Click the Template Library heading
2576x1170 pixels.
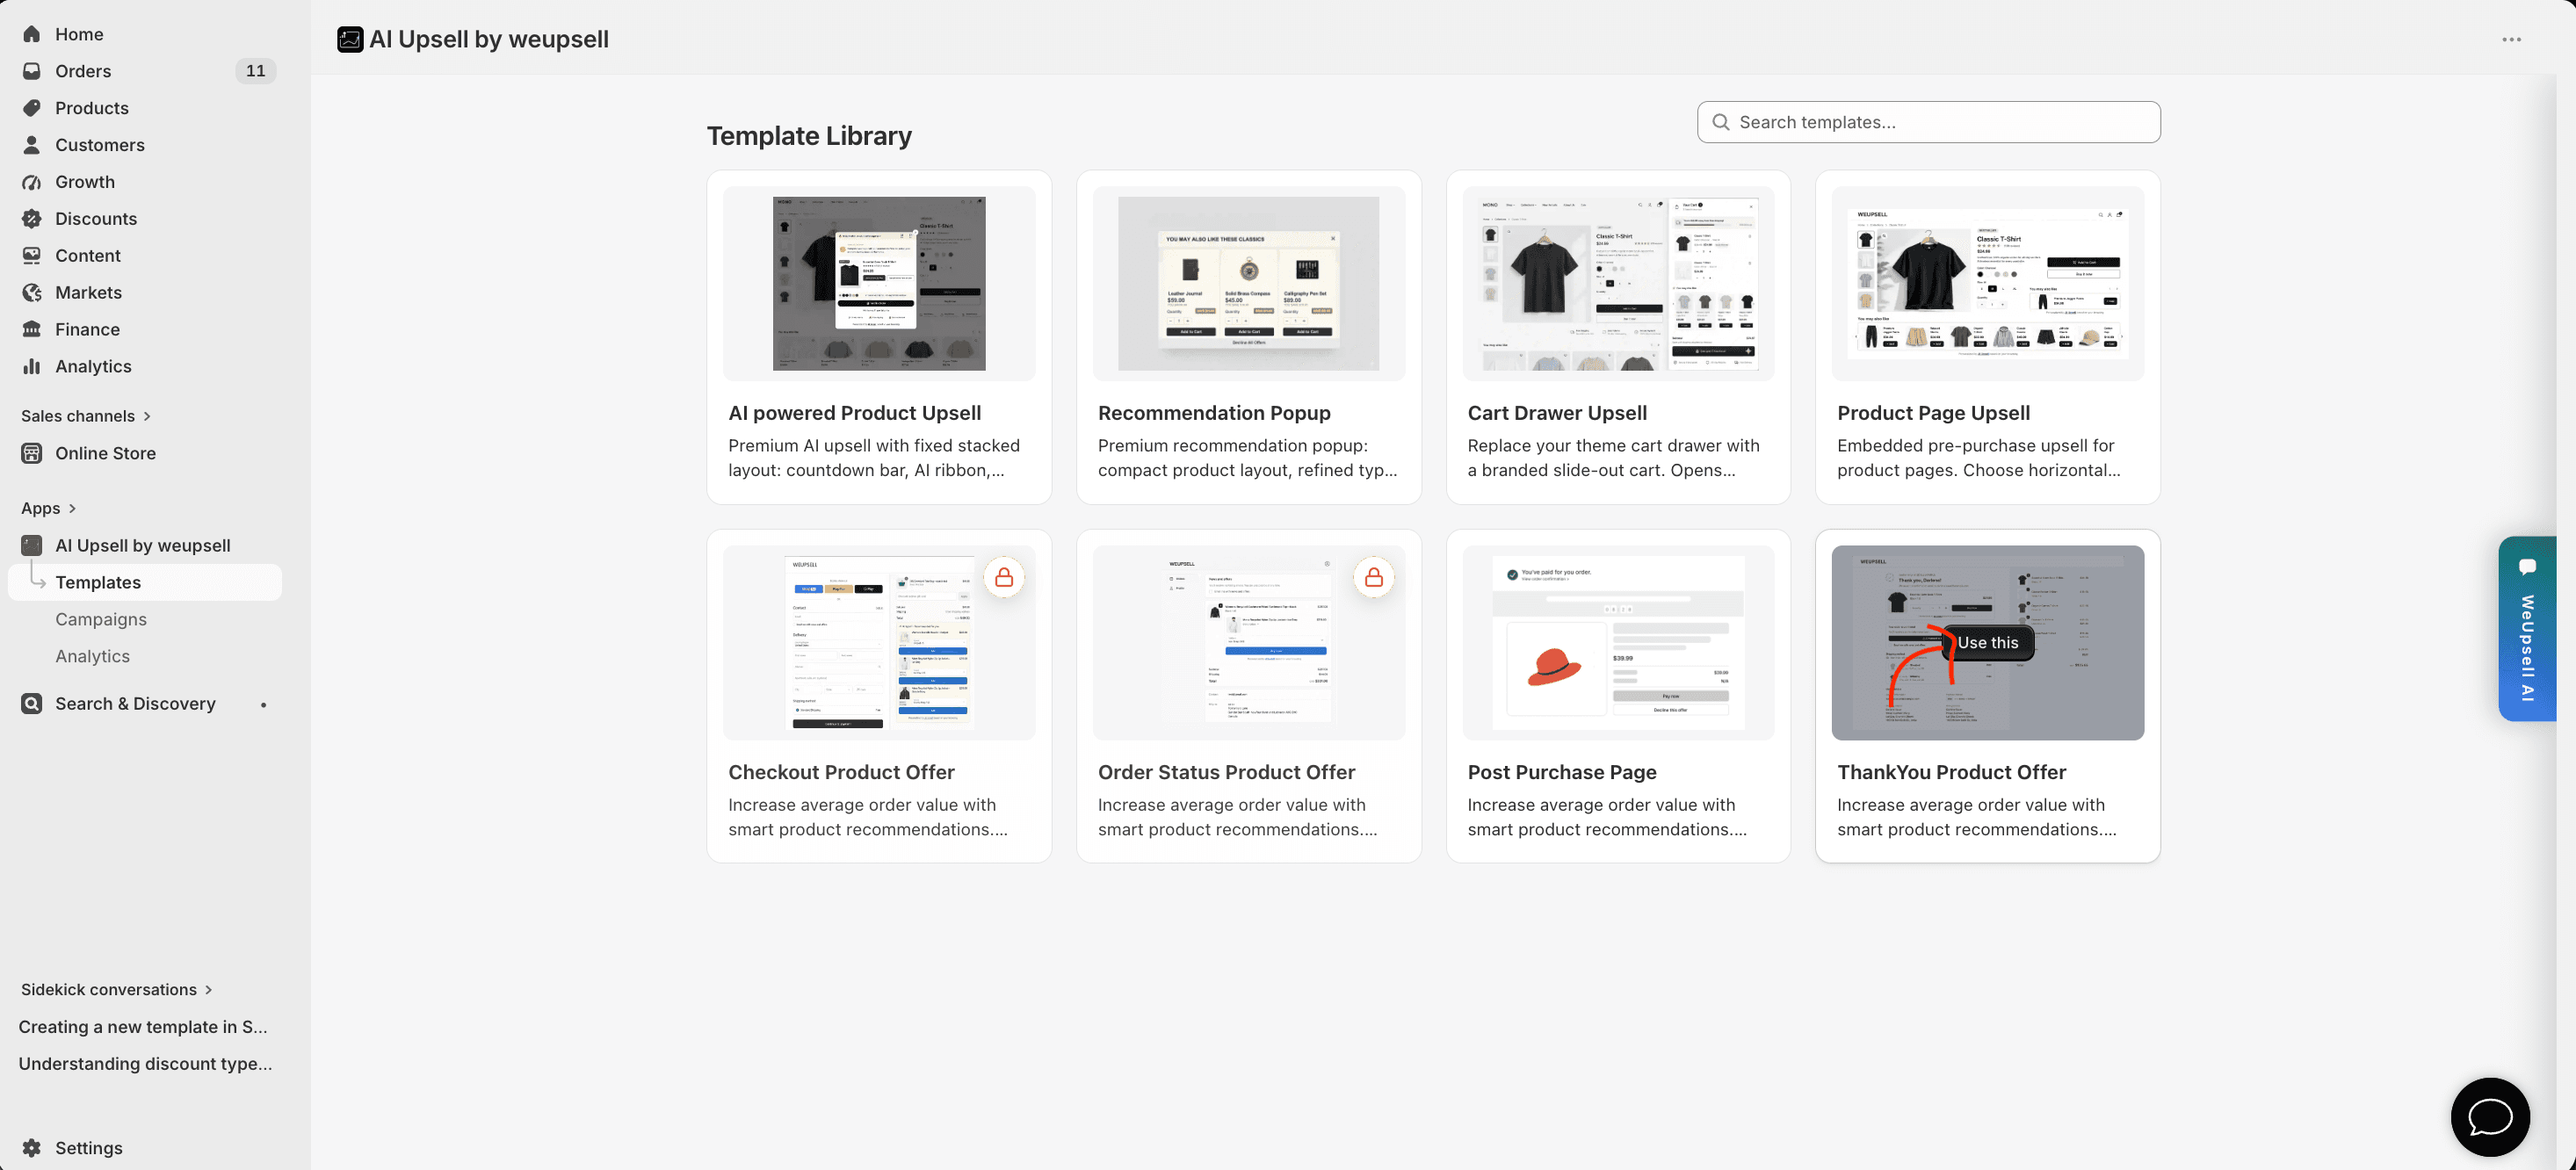[809, 136]
